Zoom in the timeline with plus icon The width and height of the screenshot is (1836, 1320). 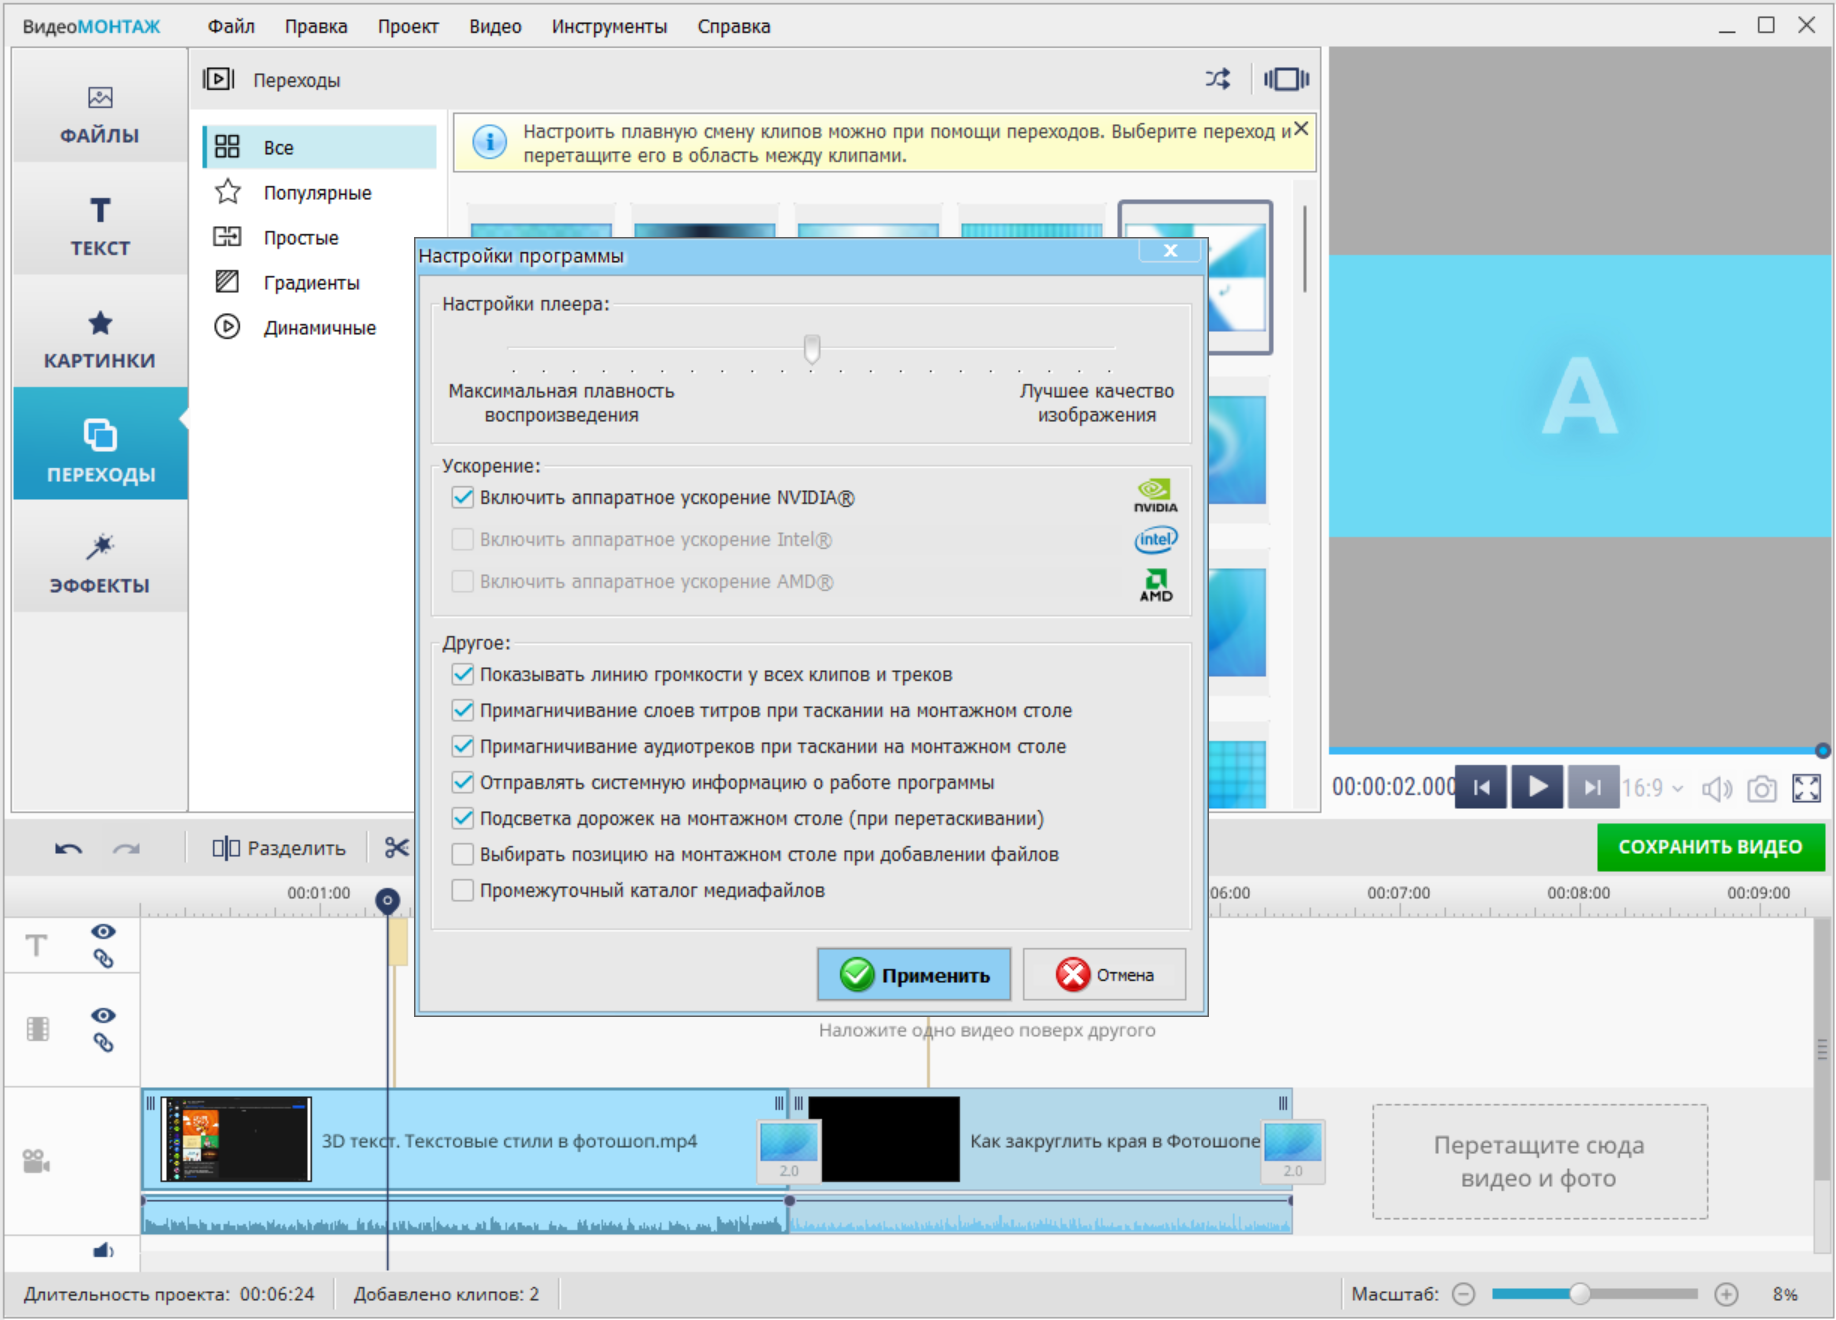[1726, 1295]
